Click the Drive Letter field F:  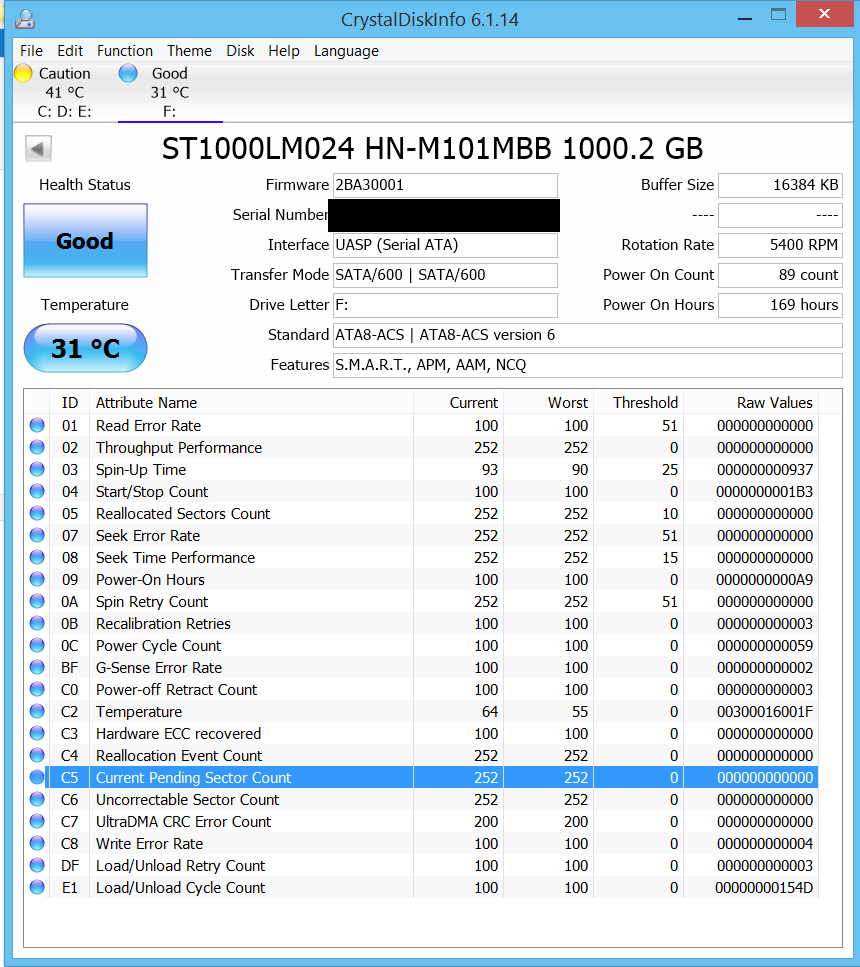coord(445,305)
